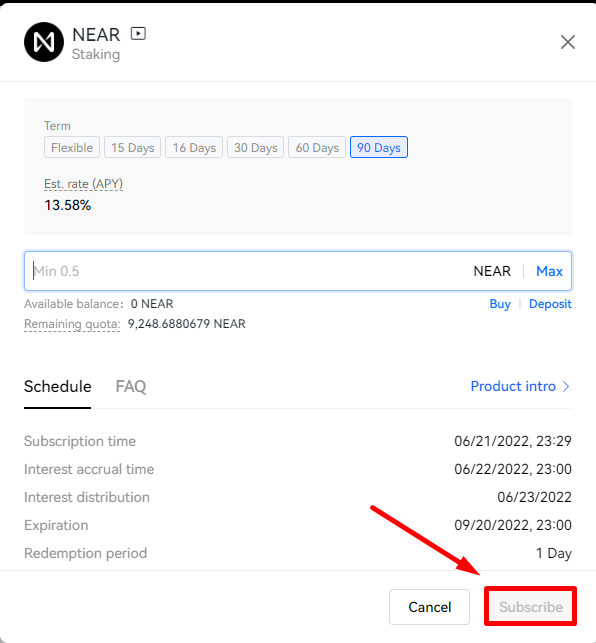
Task: Click the Cancel button
Action: click(x=429, y=607)
